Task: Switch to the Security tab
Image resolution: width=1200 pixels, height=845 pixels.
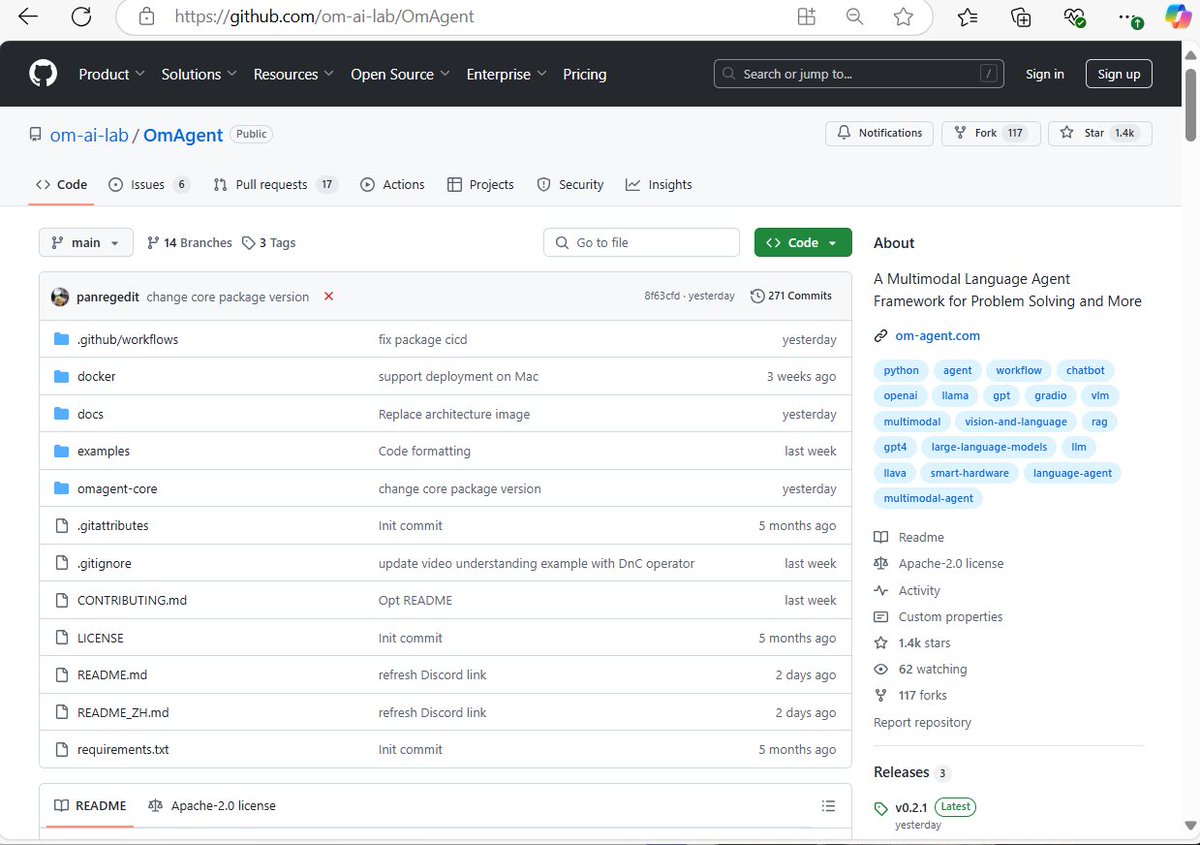Action: (570, 185)
